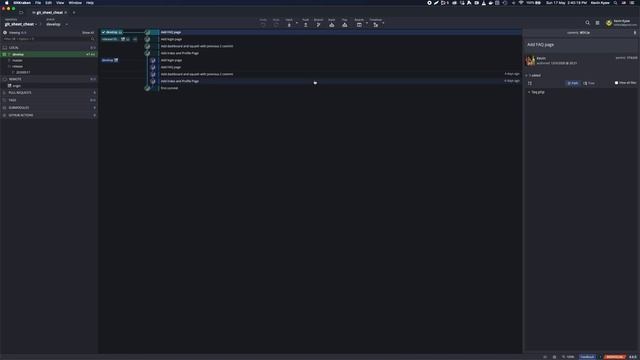
Task: Open the View menu
Action: (60, 3)
